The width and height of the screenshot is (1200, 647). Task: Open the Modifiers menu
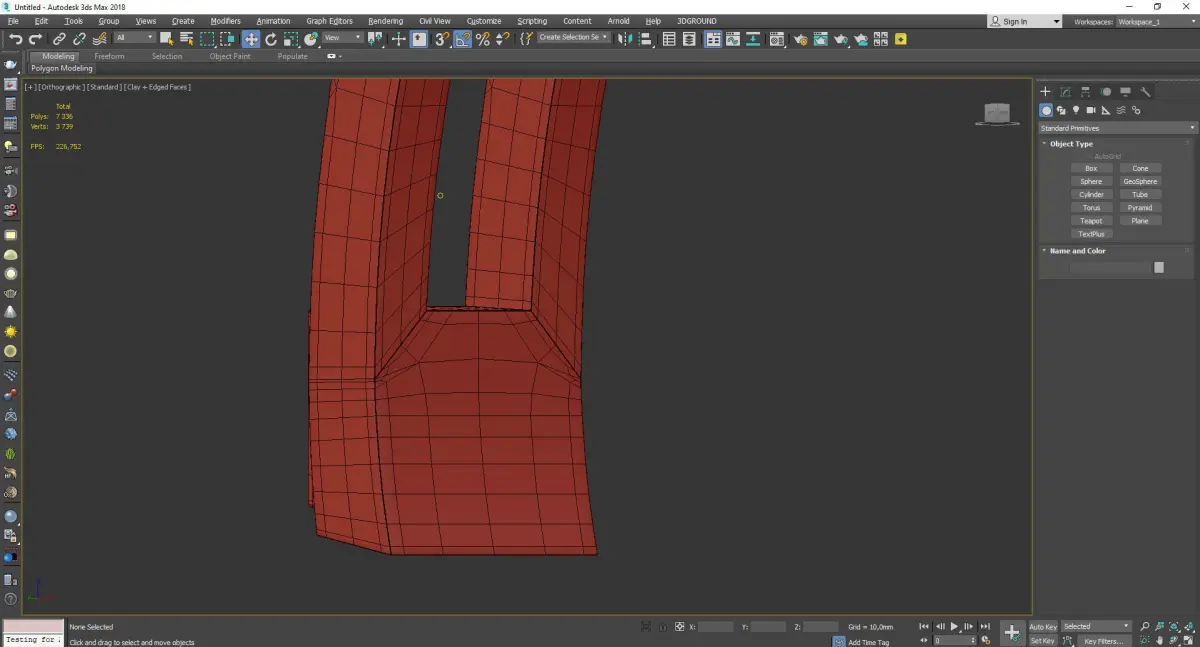[225, 21]
